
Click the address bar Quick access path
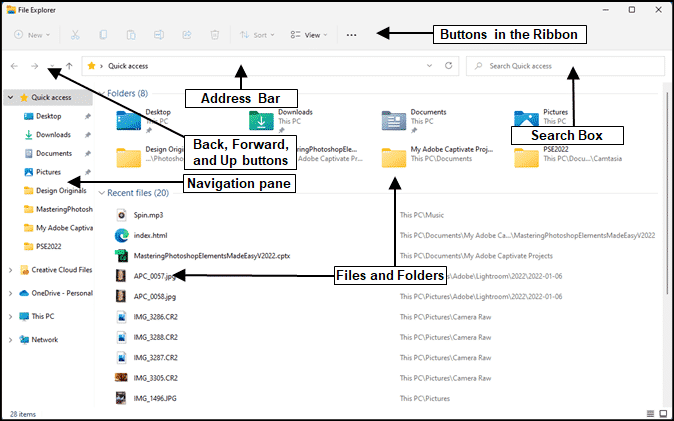(x=128, y=66)
